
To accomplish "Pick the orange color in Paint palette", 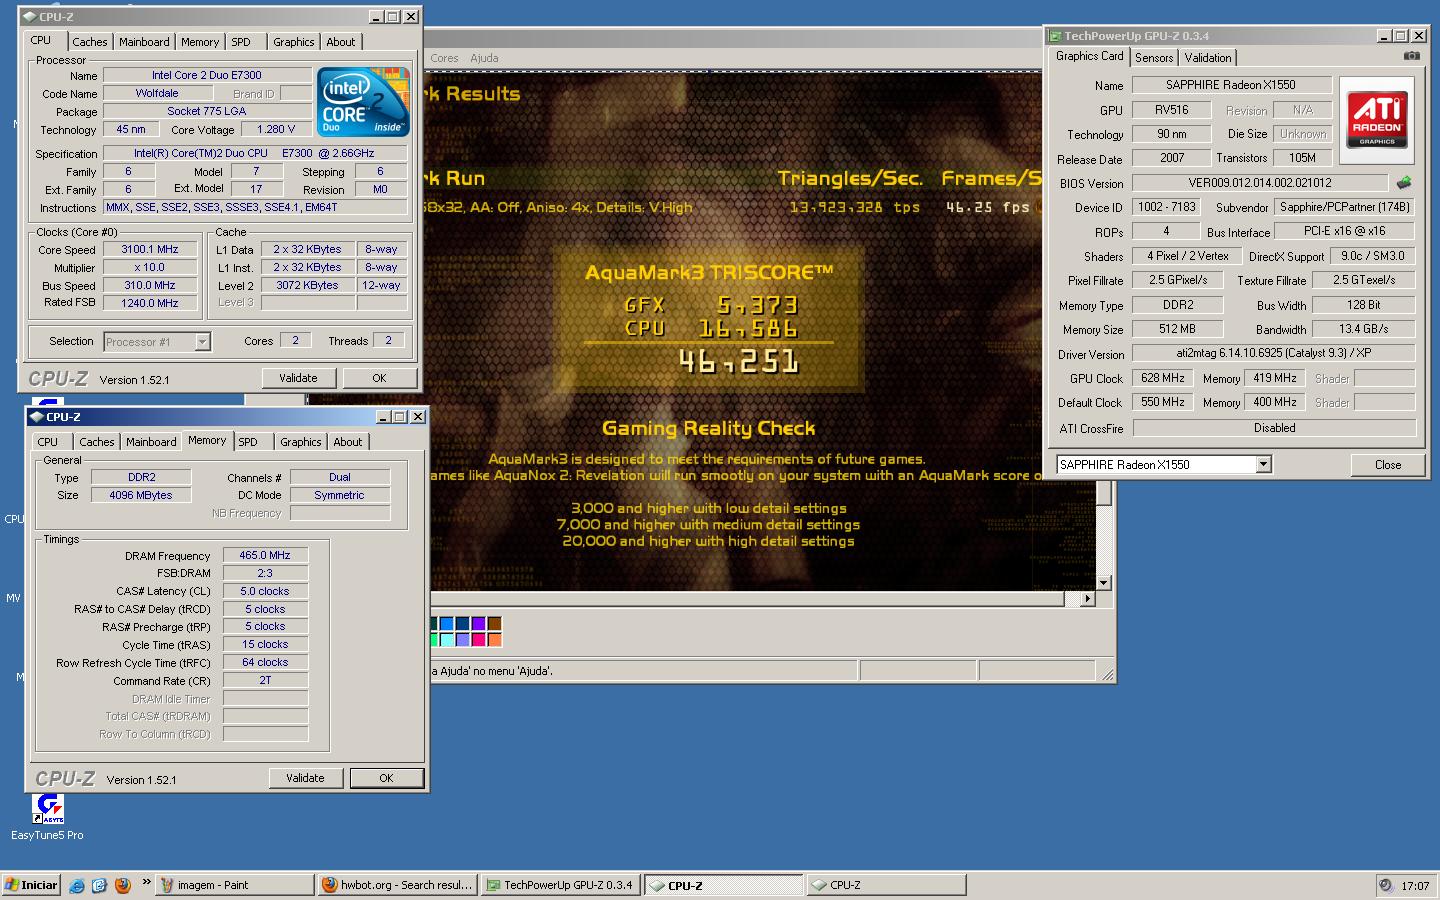I will [494, 639].
